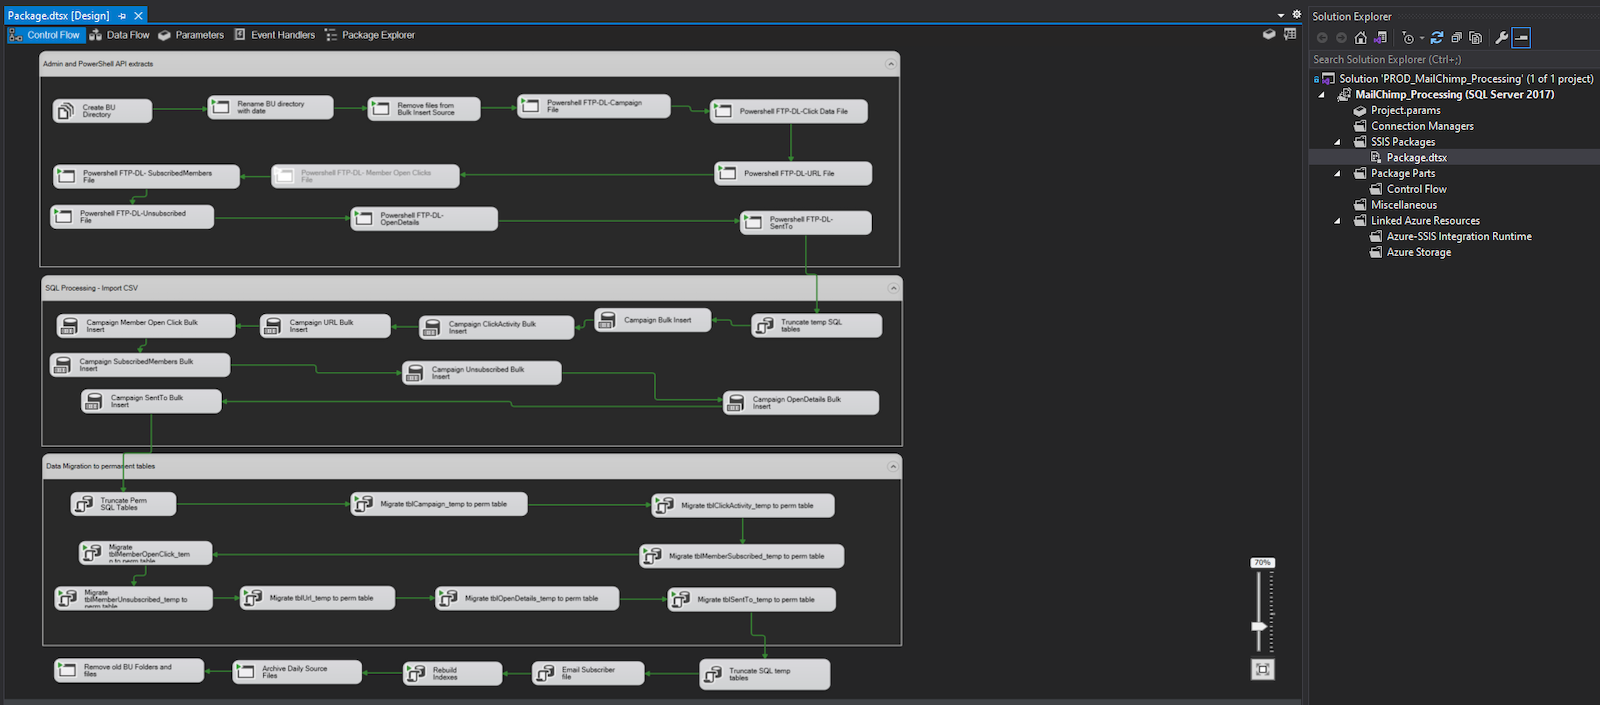Collapse the Admin and PowerShell API extracts container
This screenshot has height=705, width=1600.
click(891, 64)
